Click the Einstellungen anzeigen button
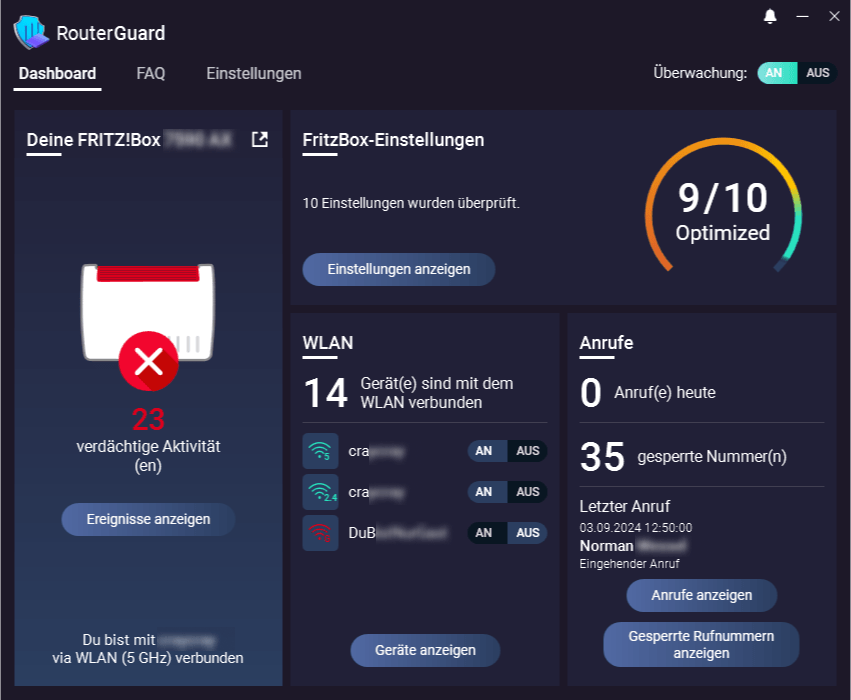851x700 pixels. click(398, 269)
